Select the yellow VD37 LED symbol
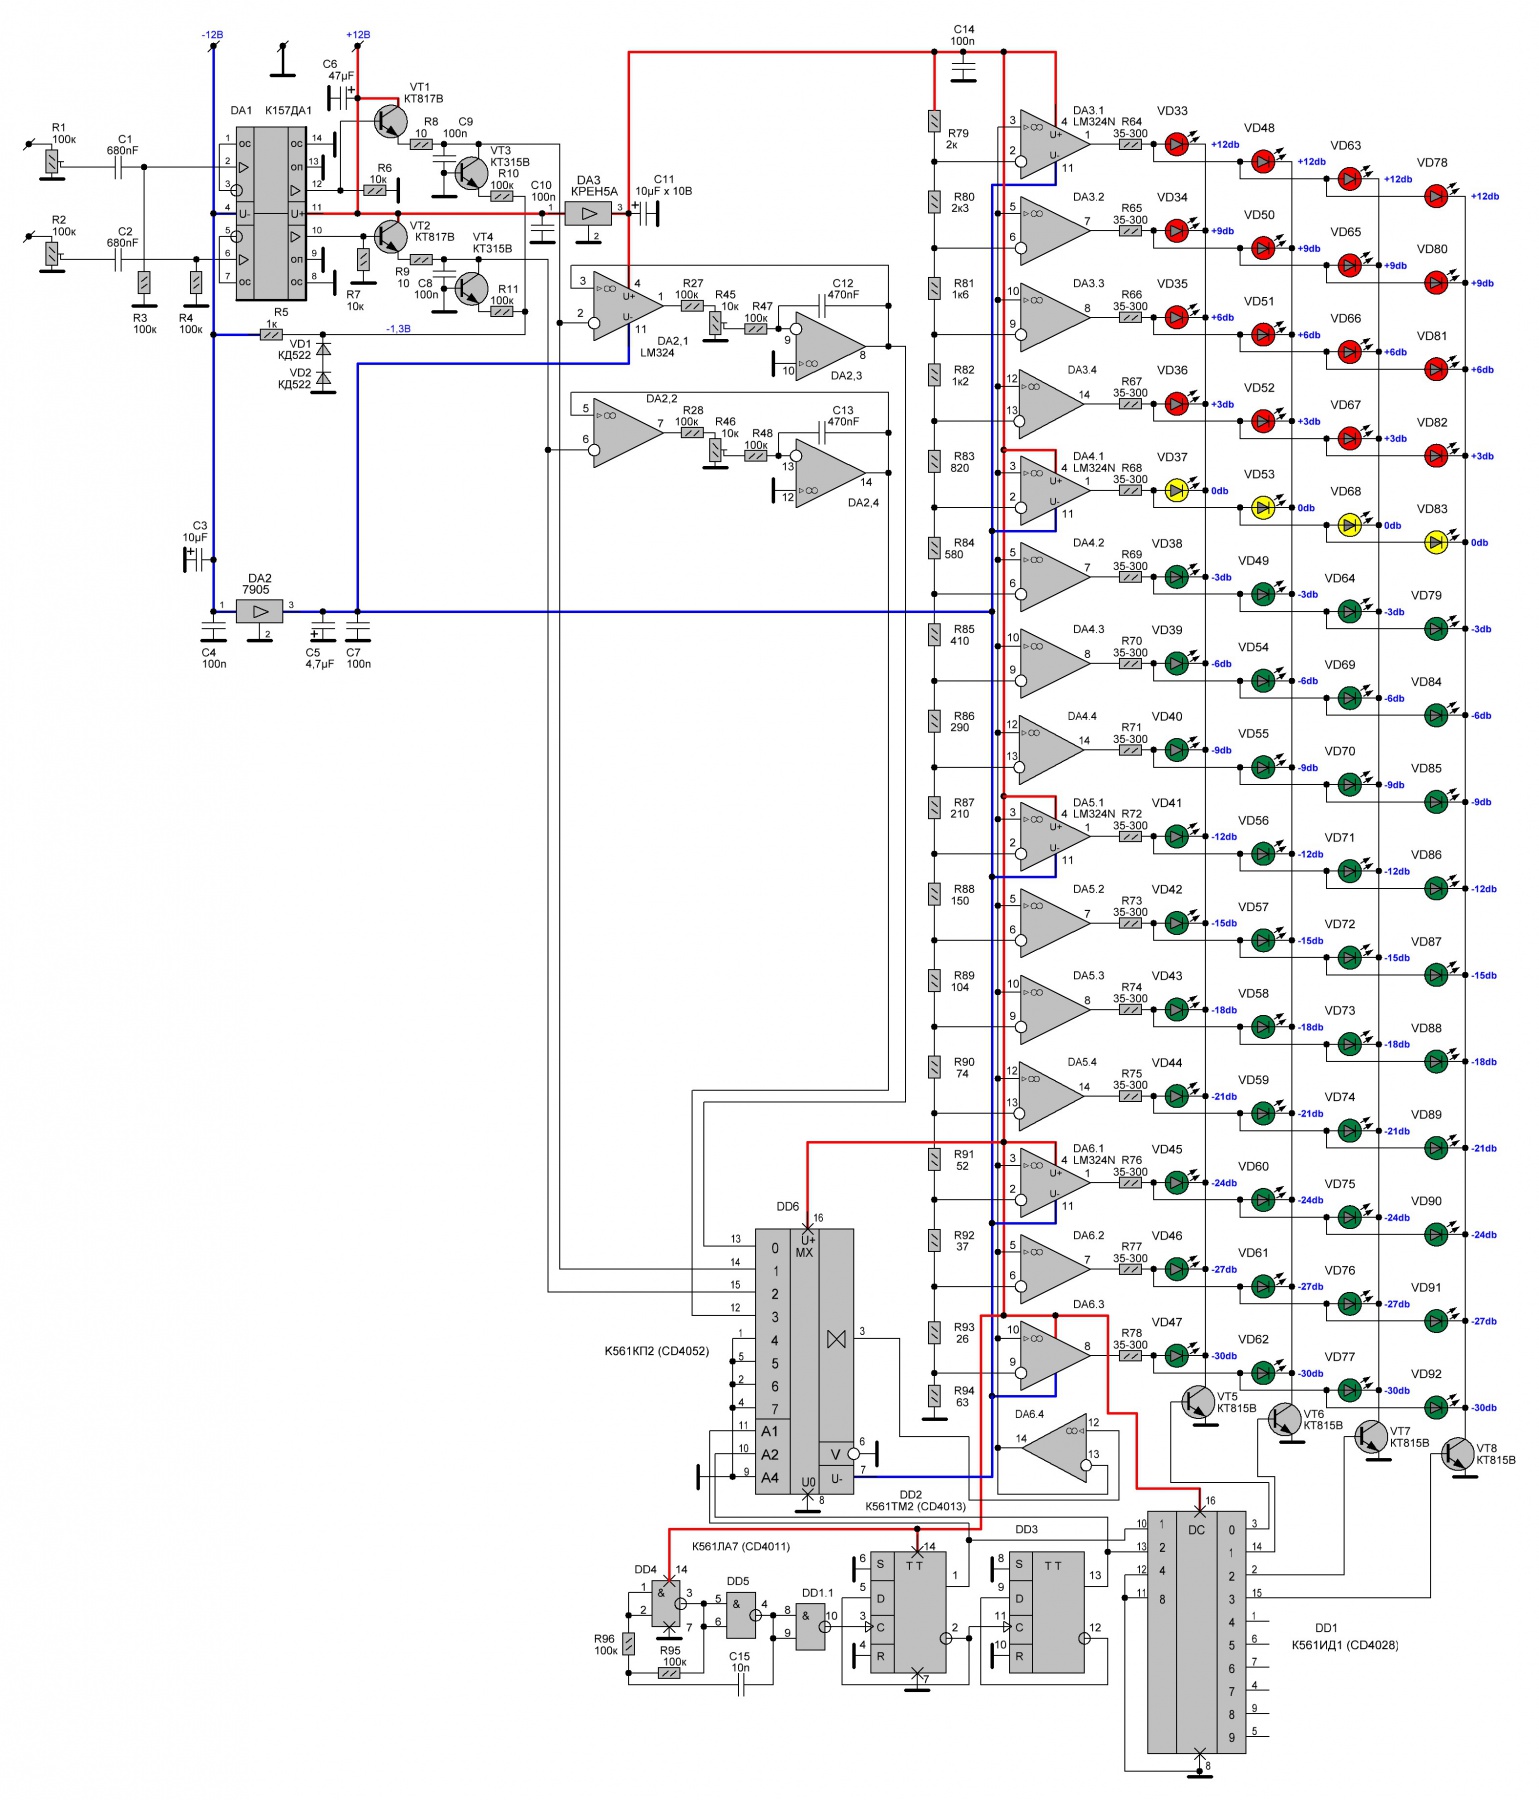Viewport: 1539px width, 1800px height. point(1177,490)
